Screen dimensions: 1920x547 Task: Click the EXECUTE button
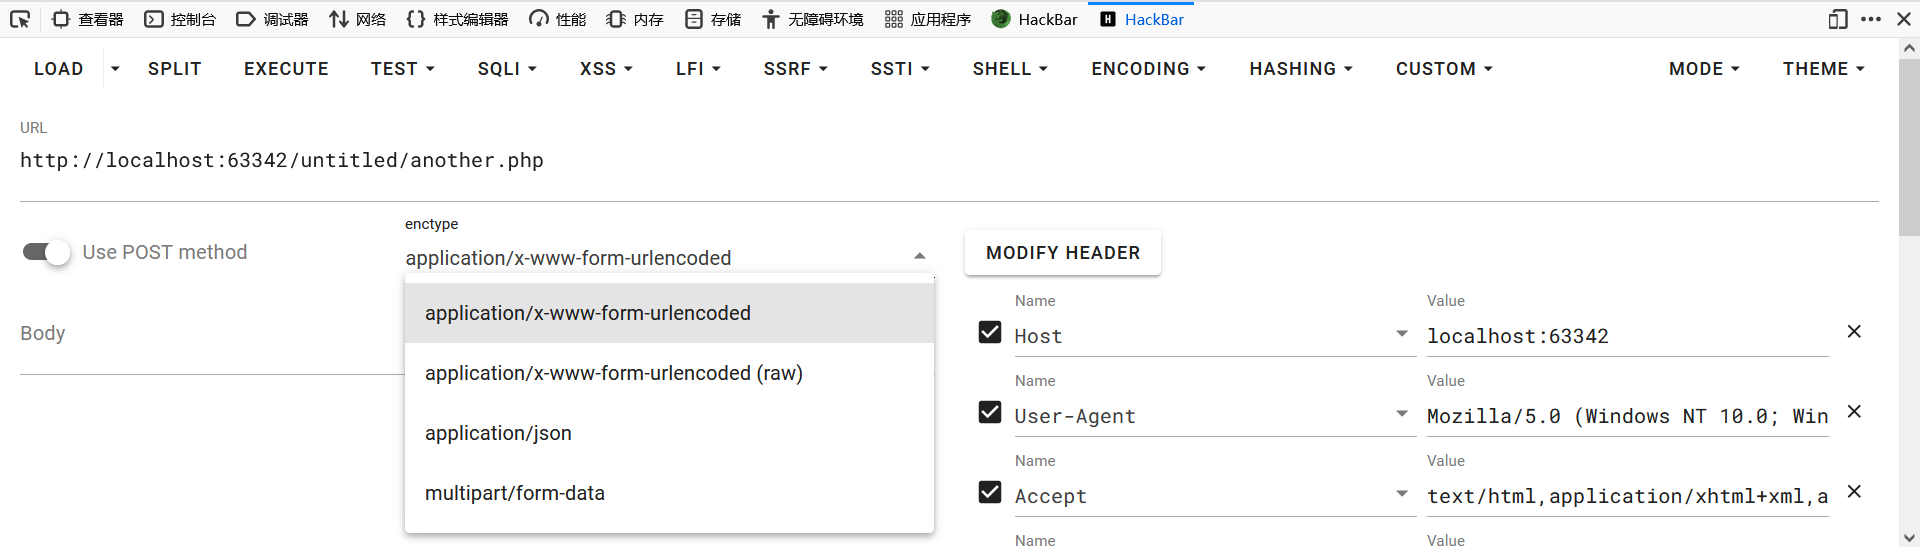point(286,69)
